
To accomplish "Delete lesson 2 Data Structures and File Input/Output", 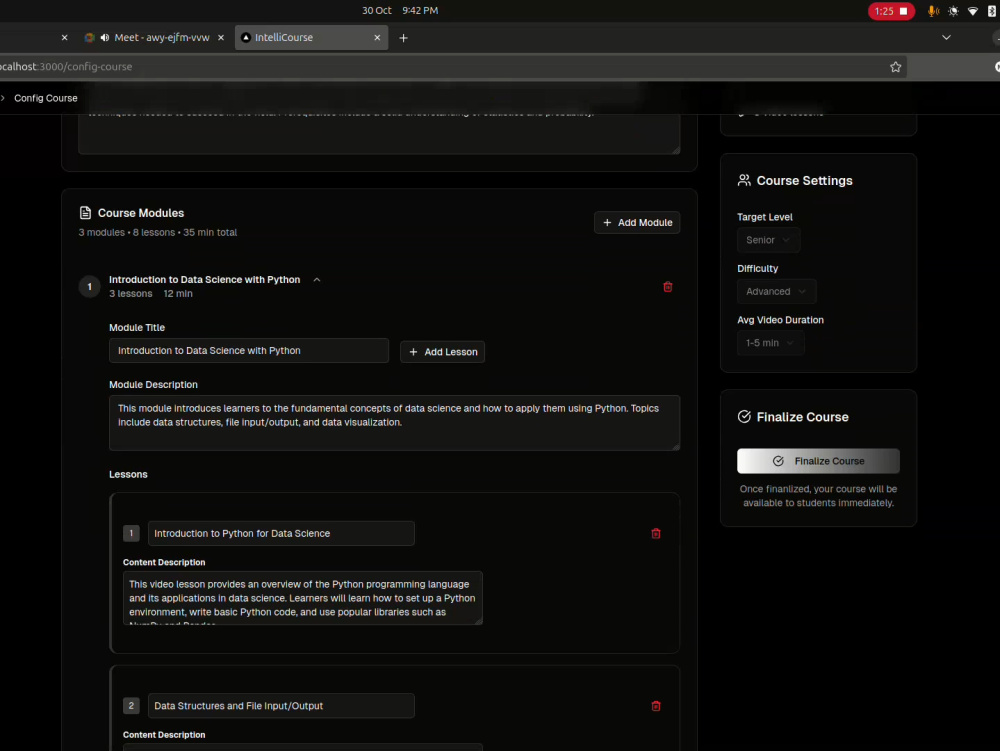I will coord(656,706).
